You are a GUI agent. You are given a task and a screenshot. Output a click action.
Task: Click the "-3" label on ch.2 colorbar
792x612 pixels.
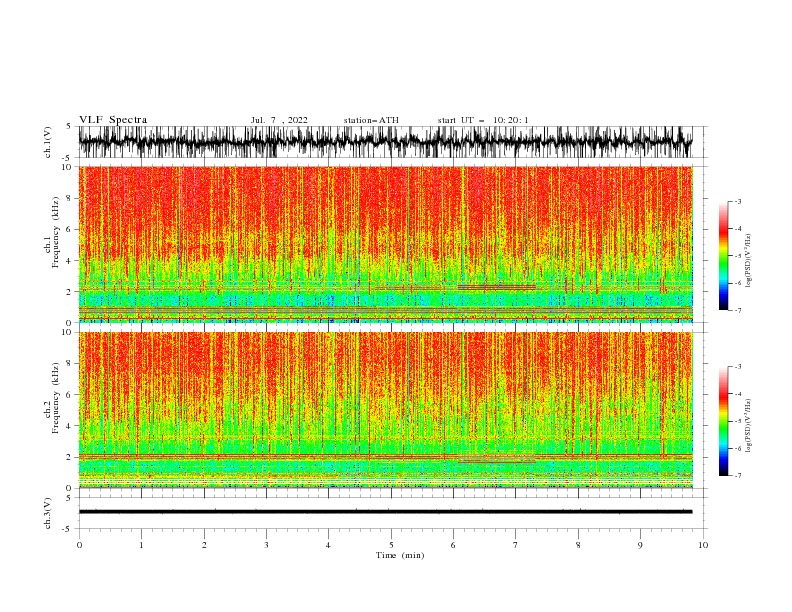click(x=737, y=367)
